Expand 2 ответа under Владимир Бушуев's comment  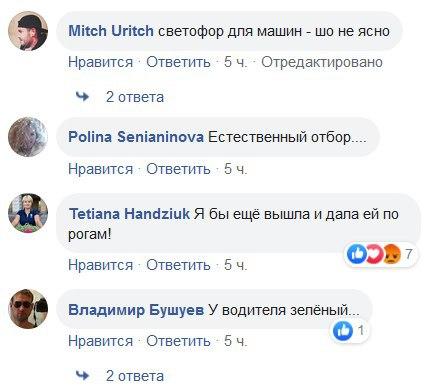click(135, 376)
